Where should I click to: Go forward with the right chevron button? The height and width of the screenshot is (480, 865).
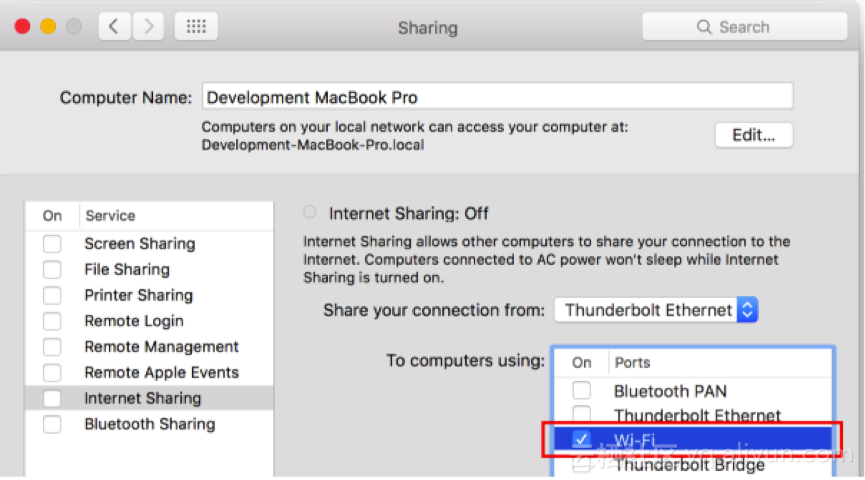tap(148, 26)
